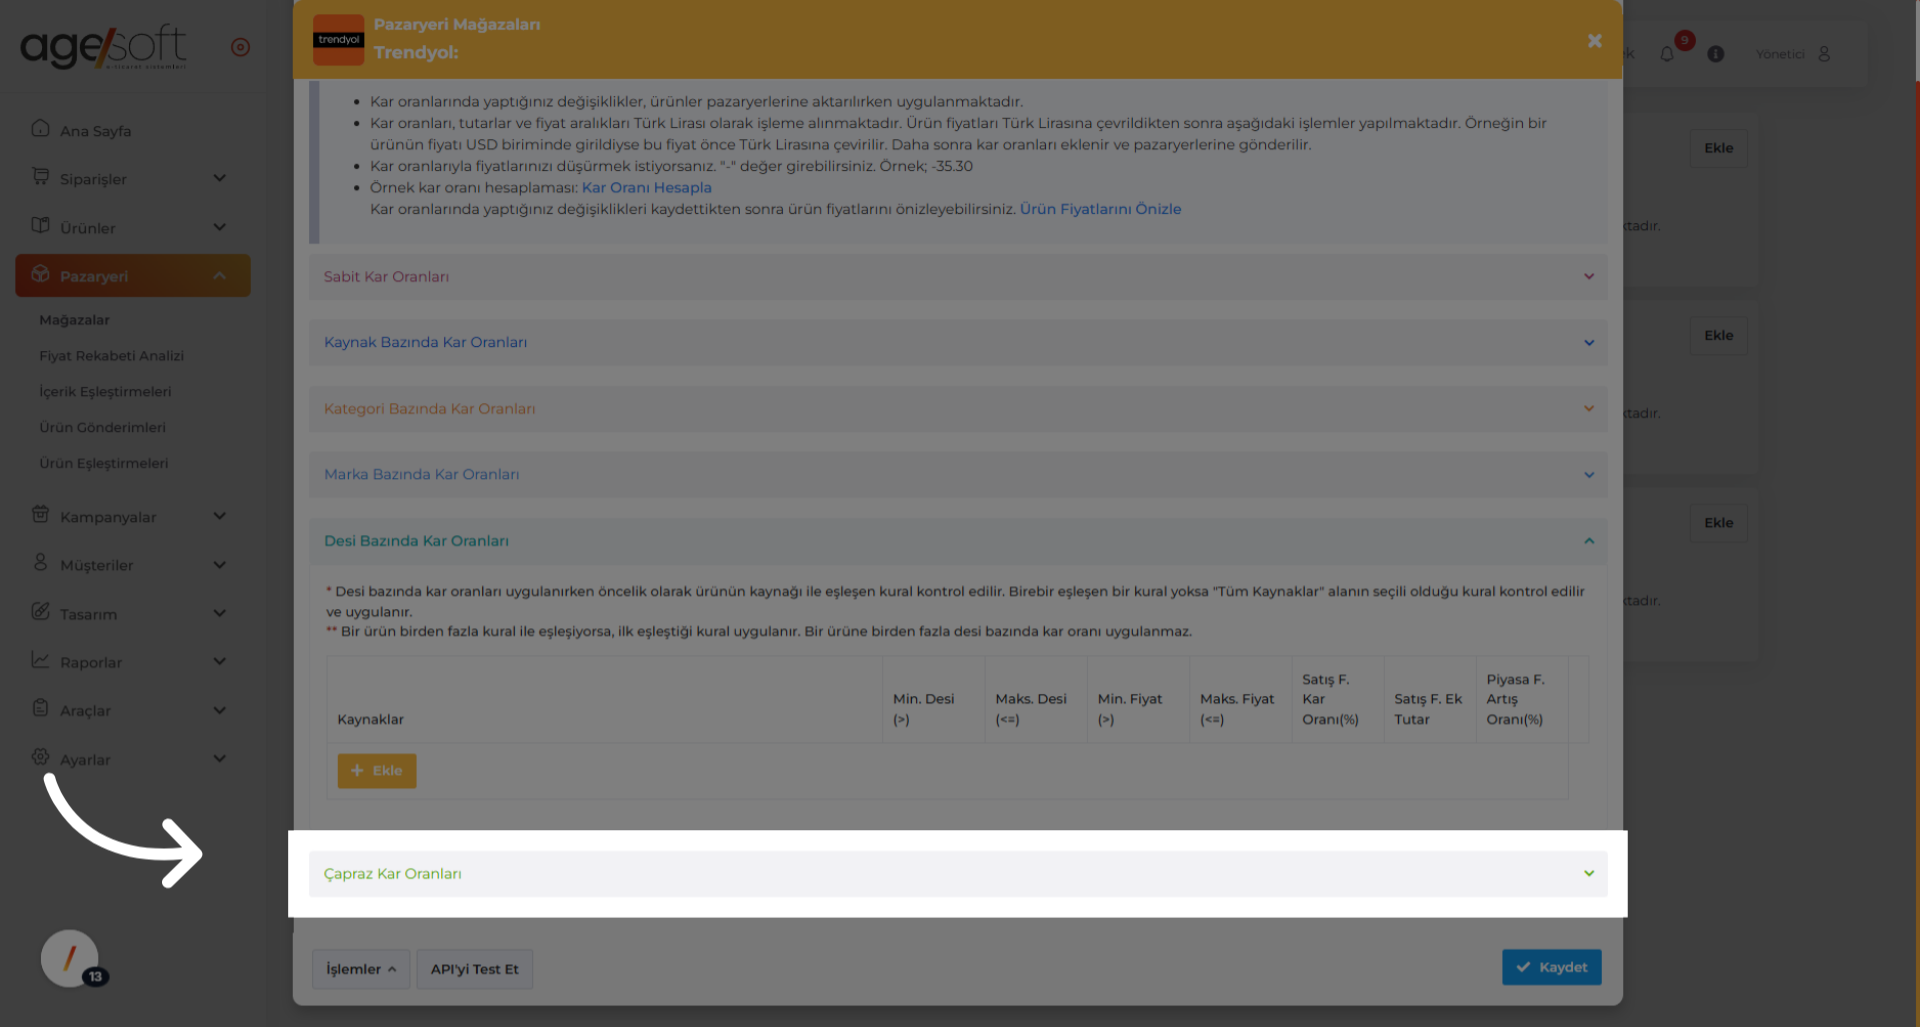Expand Sabit Kar Oranları section

click(x=958, y=277)
